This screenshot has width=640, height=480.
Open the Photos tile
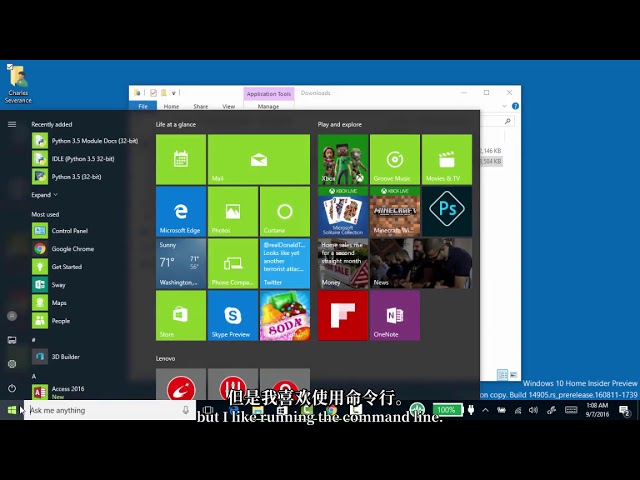233,211
